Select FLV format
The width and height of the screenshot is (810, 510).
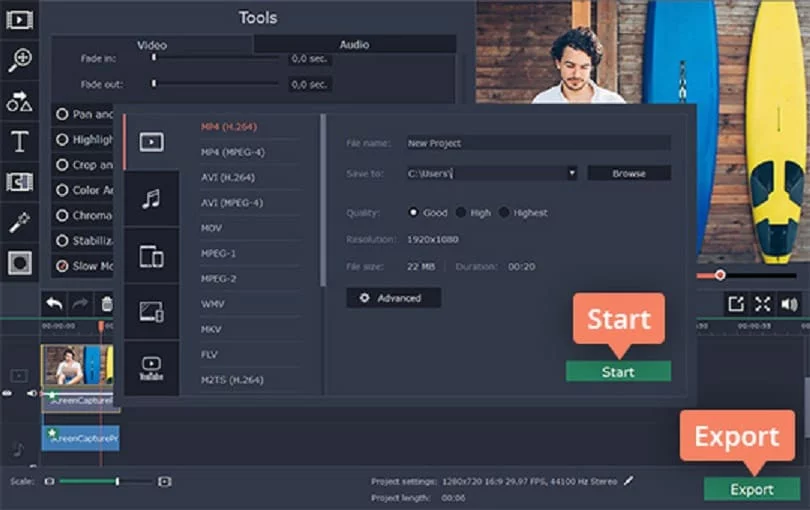coord(209,354)
